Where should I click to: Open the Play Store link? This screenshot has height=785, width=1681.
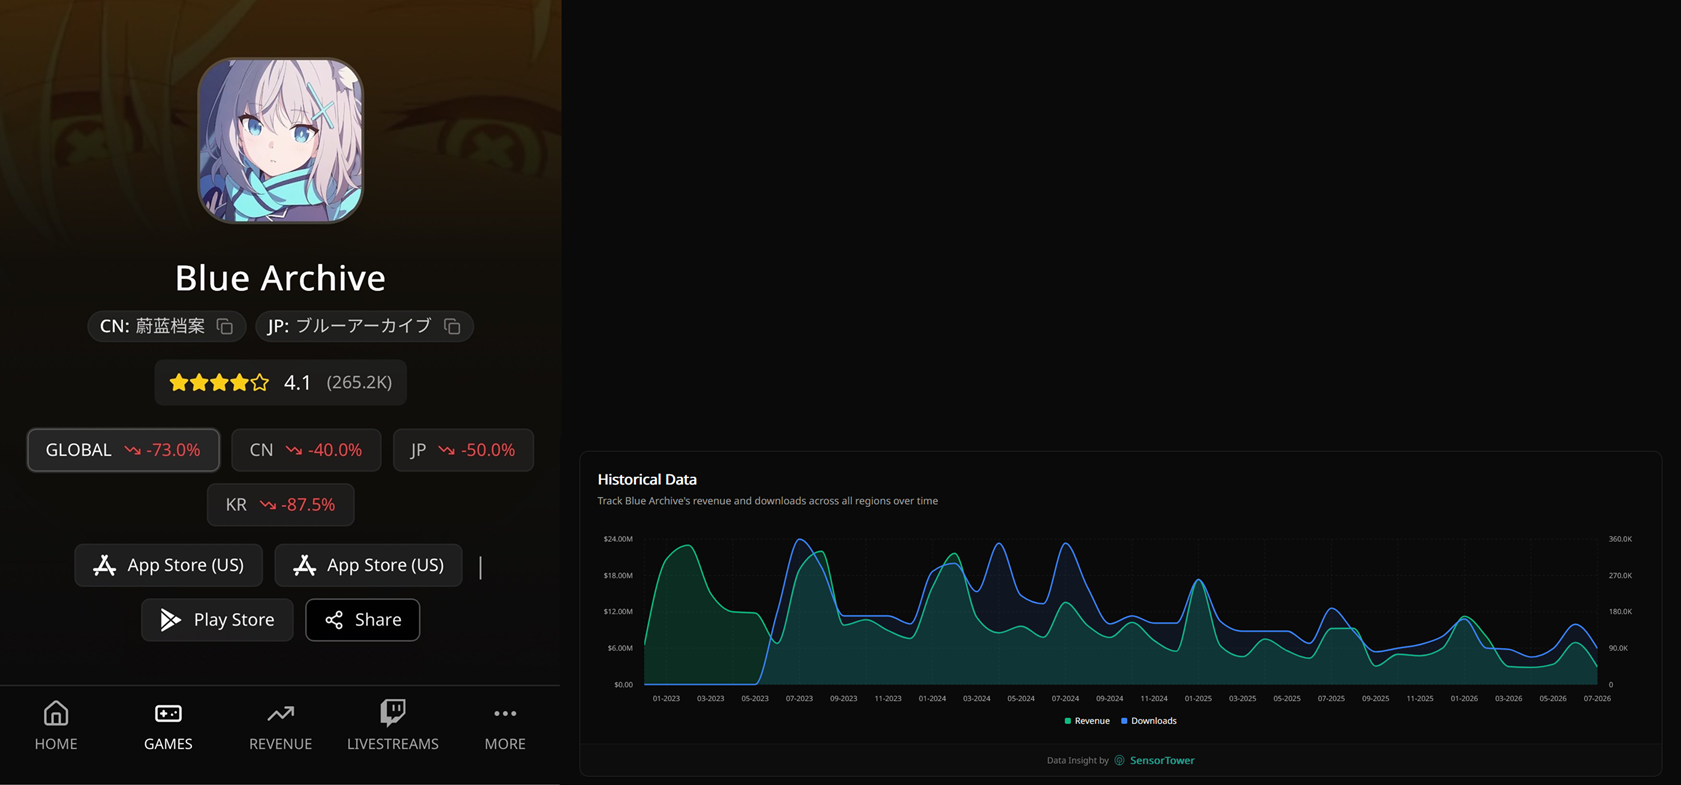coord(217,620)
